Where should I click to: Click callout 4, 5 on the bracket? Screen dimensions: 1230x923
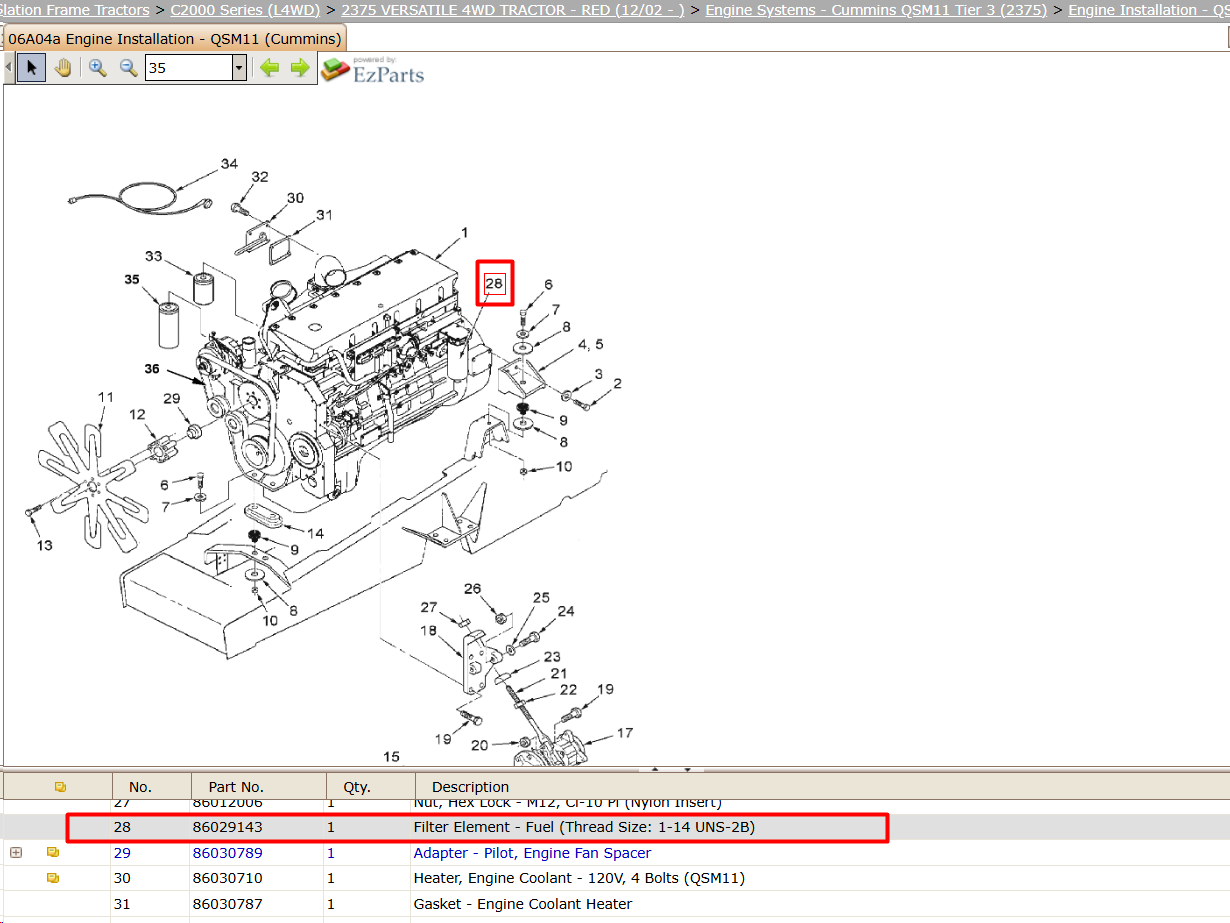click(x=590, y=345)
